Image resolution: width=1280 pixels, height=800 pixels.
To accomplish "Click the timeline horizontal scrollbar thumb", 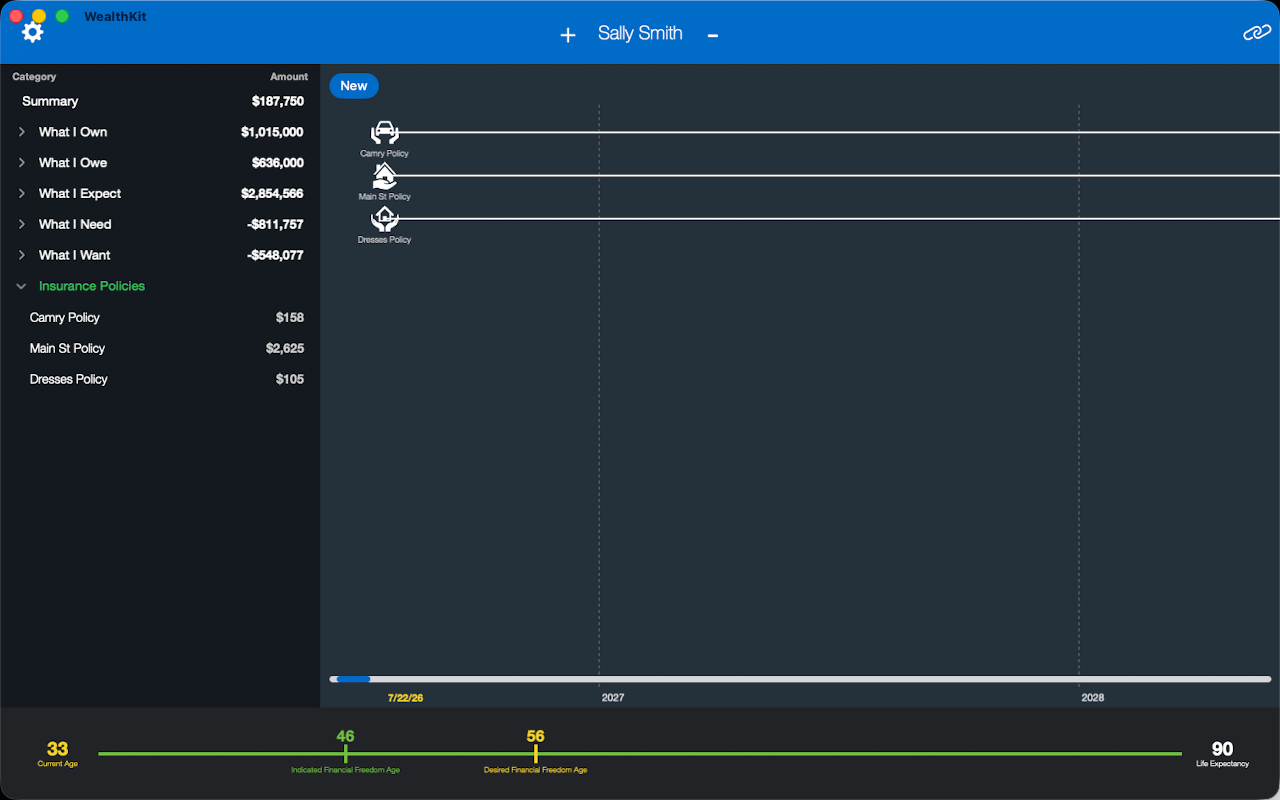I will coord(353,679).
